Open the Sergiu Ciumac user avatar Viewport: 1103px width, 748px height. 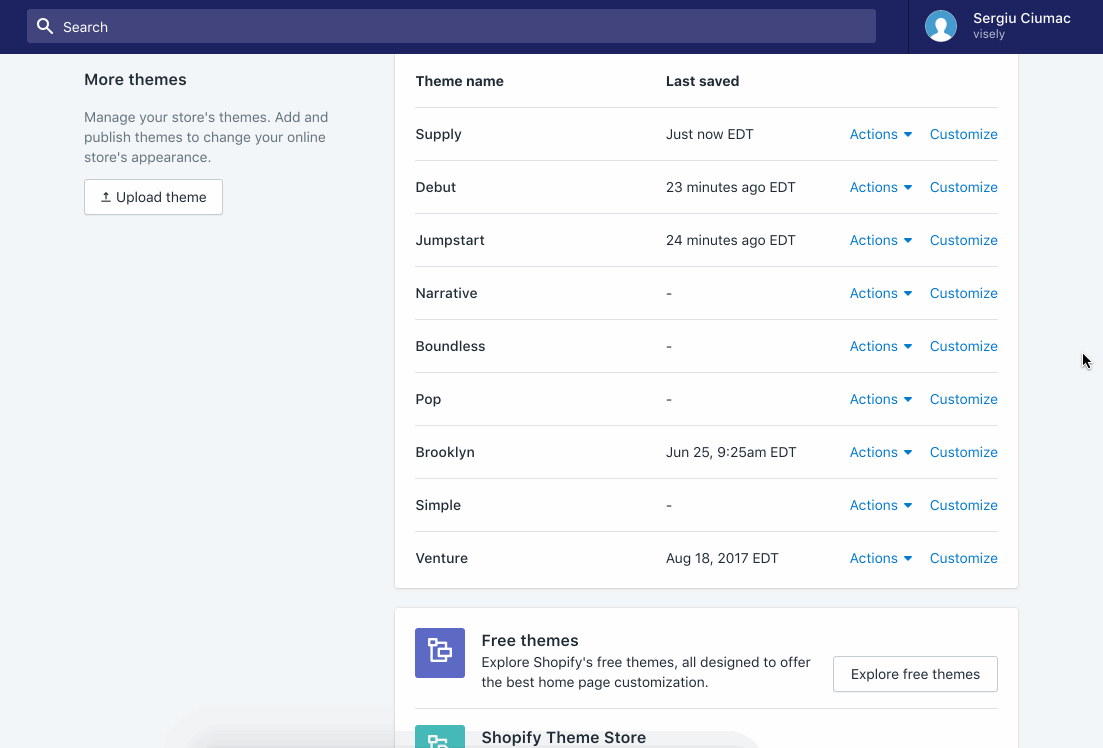pyautogui.click(x=940, y=26)
